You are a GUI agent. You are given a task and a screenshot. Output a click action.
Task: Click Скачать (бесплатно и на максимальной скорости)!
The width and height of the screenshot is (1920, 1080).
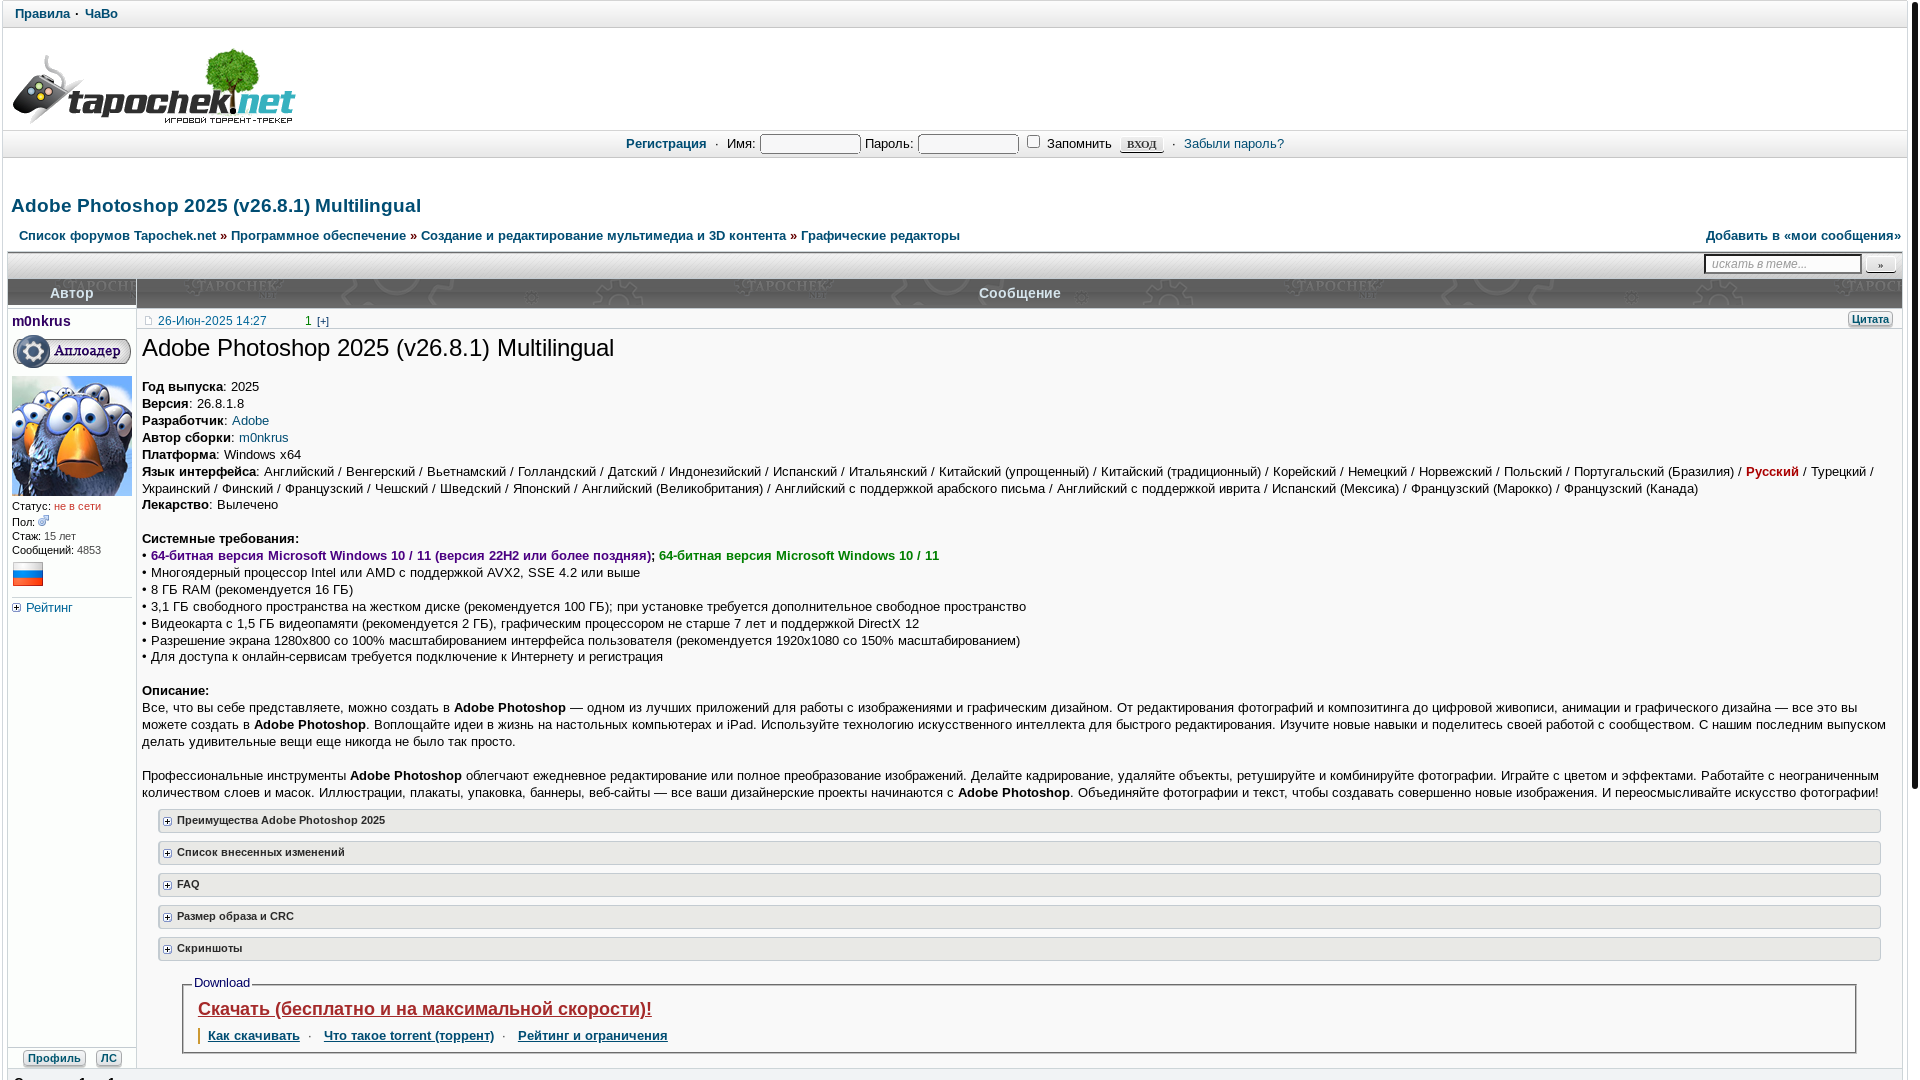click(x=425, y=1009)
